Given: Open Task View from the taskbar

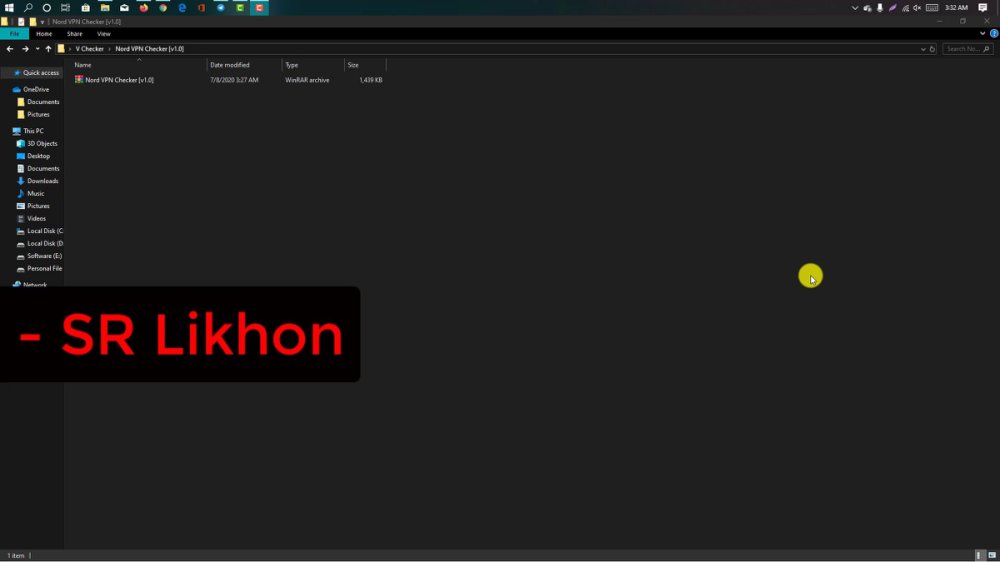Looking at the screenshot, I should point(66,8).
